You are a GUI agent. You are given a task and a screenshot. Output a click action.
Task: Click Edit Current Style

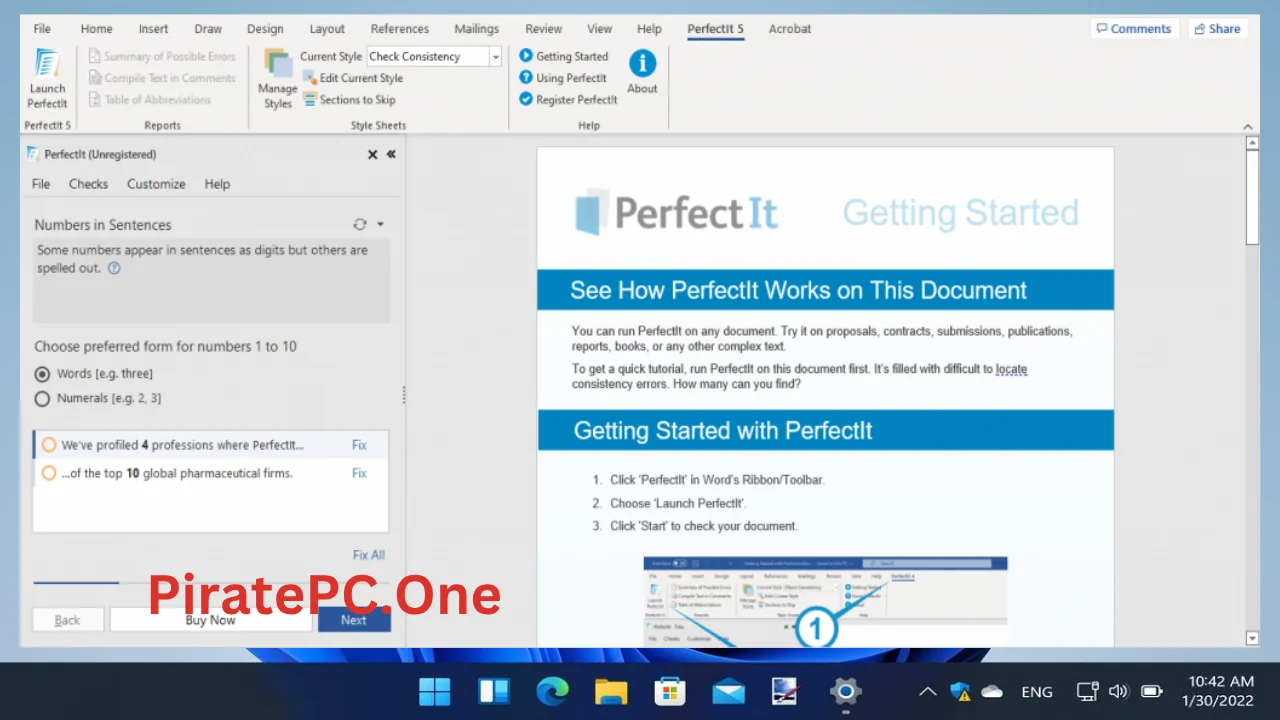coord(353,78)
